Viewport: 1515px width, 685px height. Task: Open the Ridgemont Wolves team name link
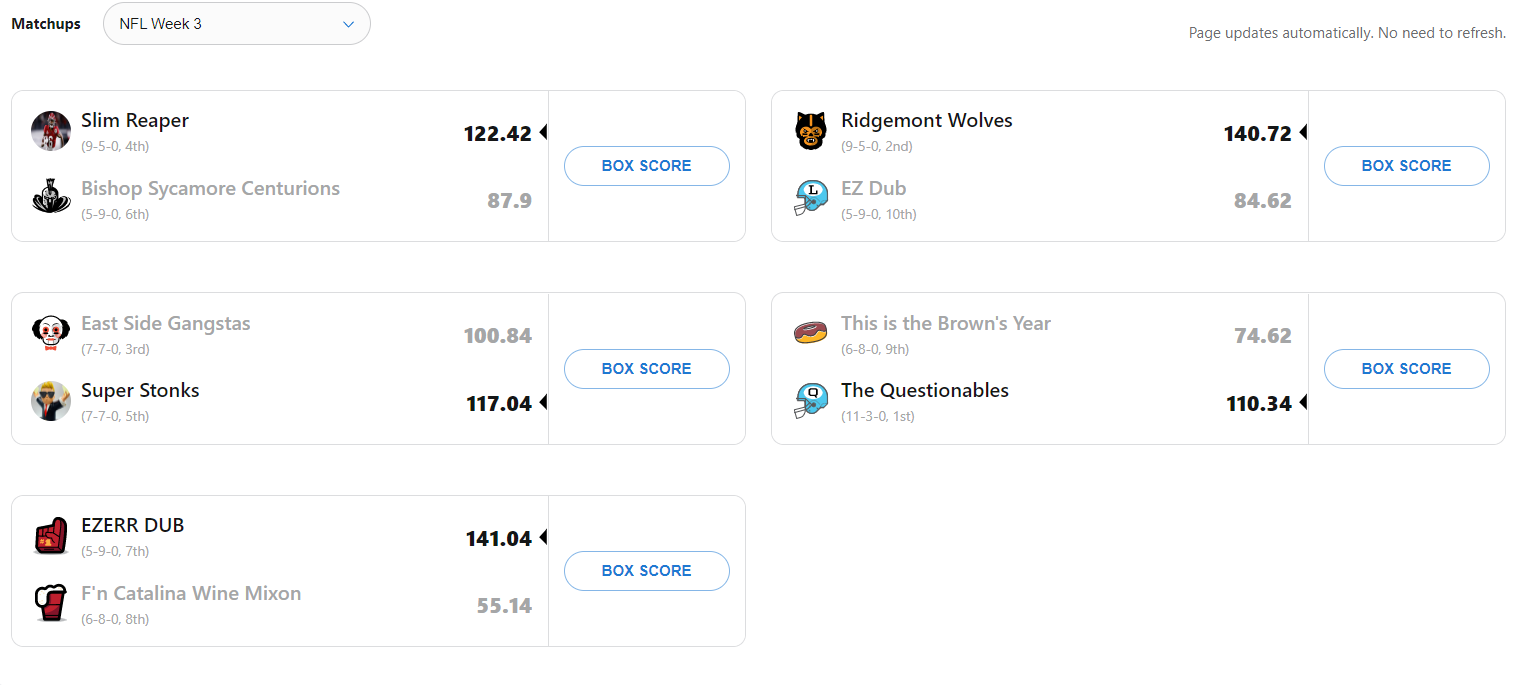[926, 121]
